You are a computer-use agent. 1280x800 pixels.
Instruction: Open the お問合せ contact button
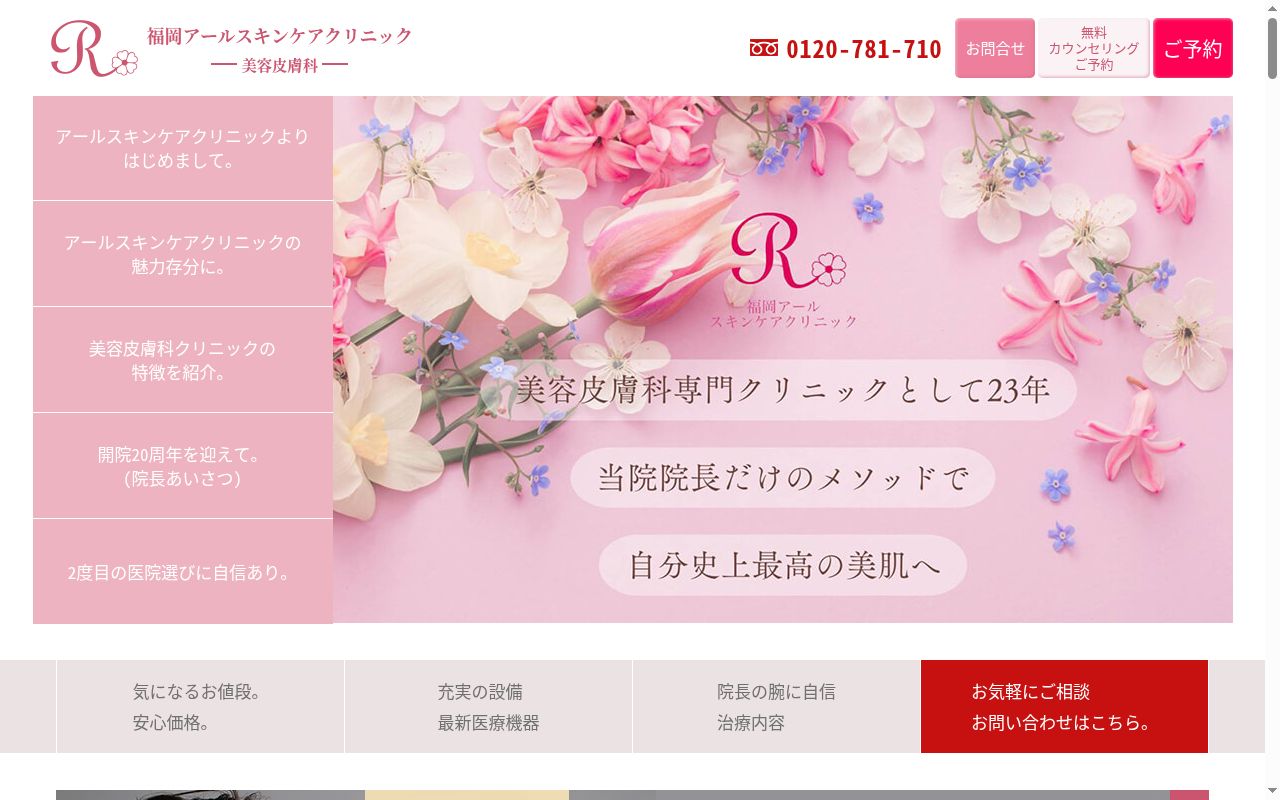pyautogui.click(x=995, y=48)
